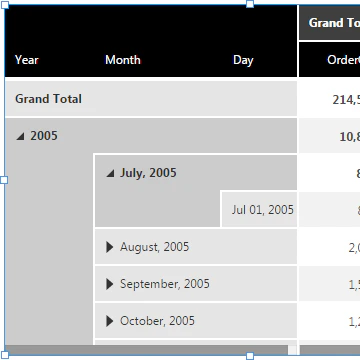Click the 2005 row value cell
This screenshot has height=360, width=360.
click(329, 136)
